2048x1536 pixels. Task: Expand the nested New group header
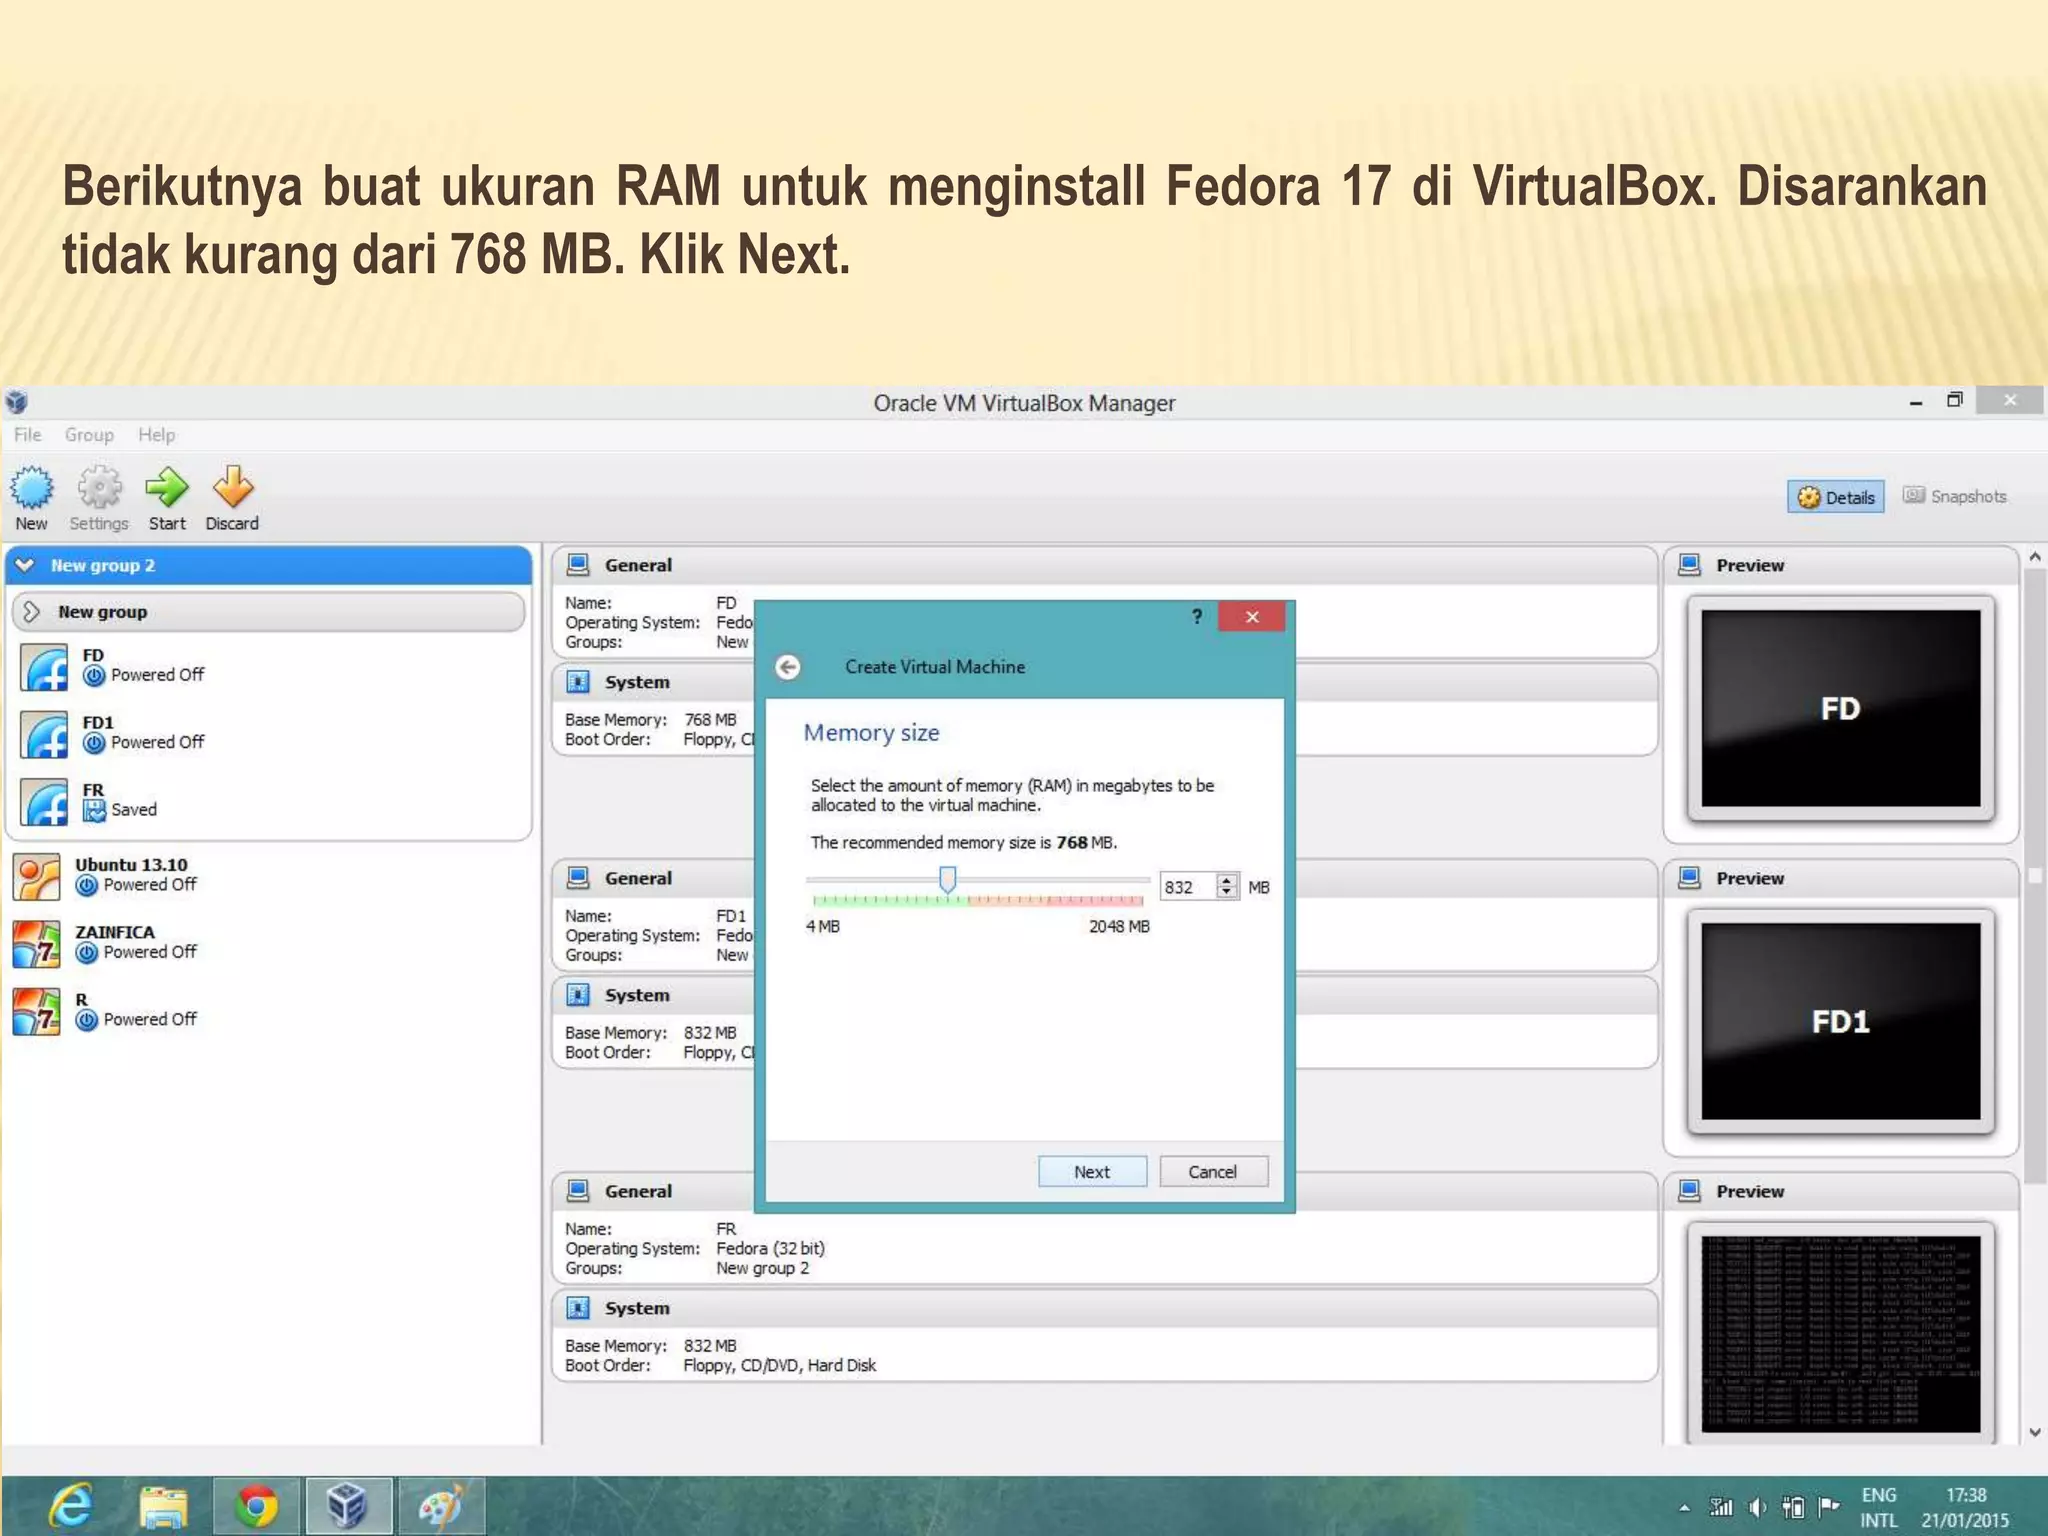(x=268, y=612)
